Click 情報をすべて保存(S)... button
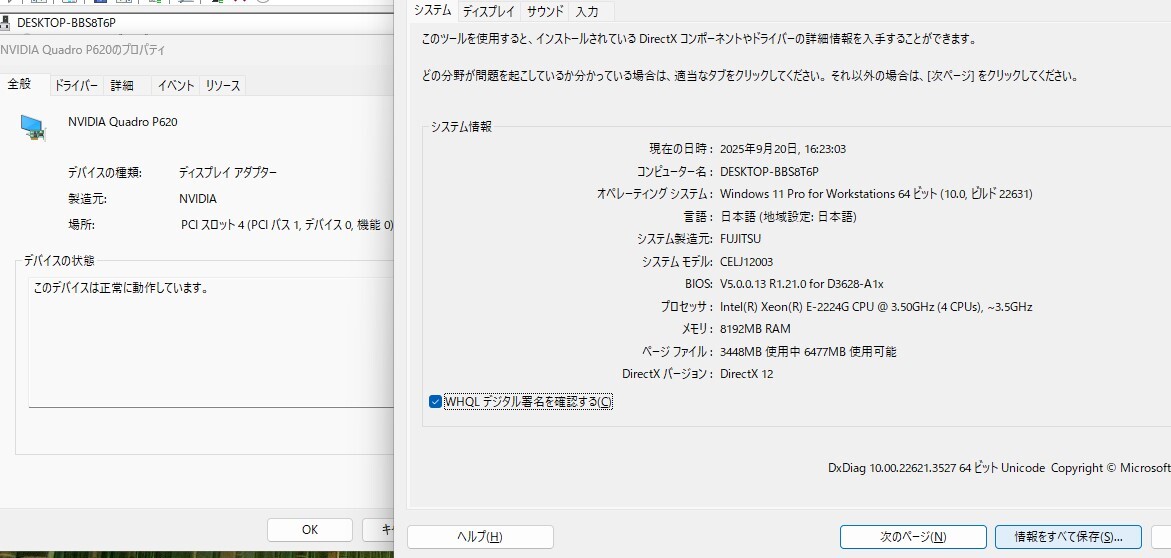Image resolution: width=1171 pixels, height=558 pixels. click(x=1068, y=537)
